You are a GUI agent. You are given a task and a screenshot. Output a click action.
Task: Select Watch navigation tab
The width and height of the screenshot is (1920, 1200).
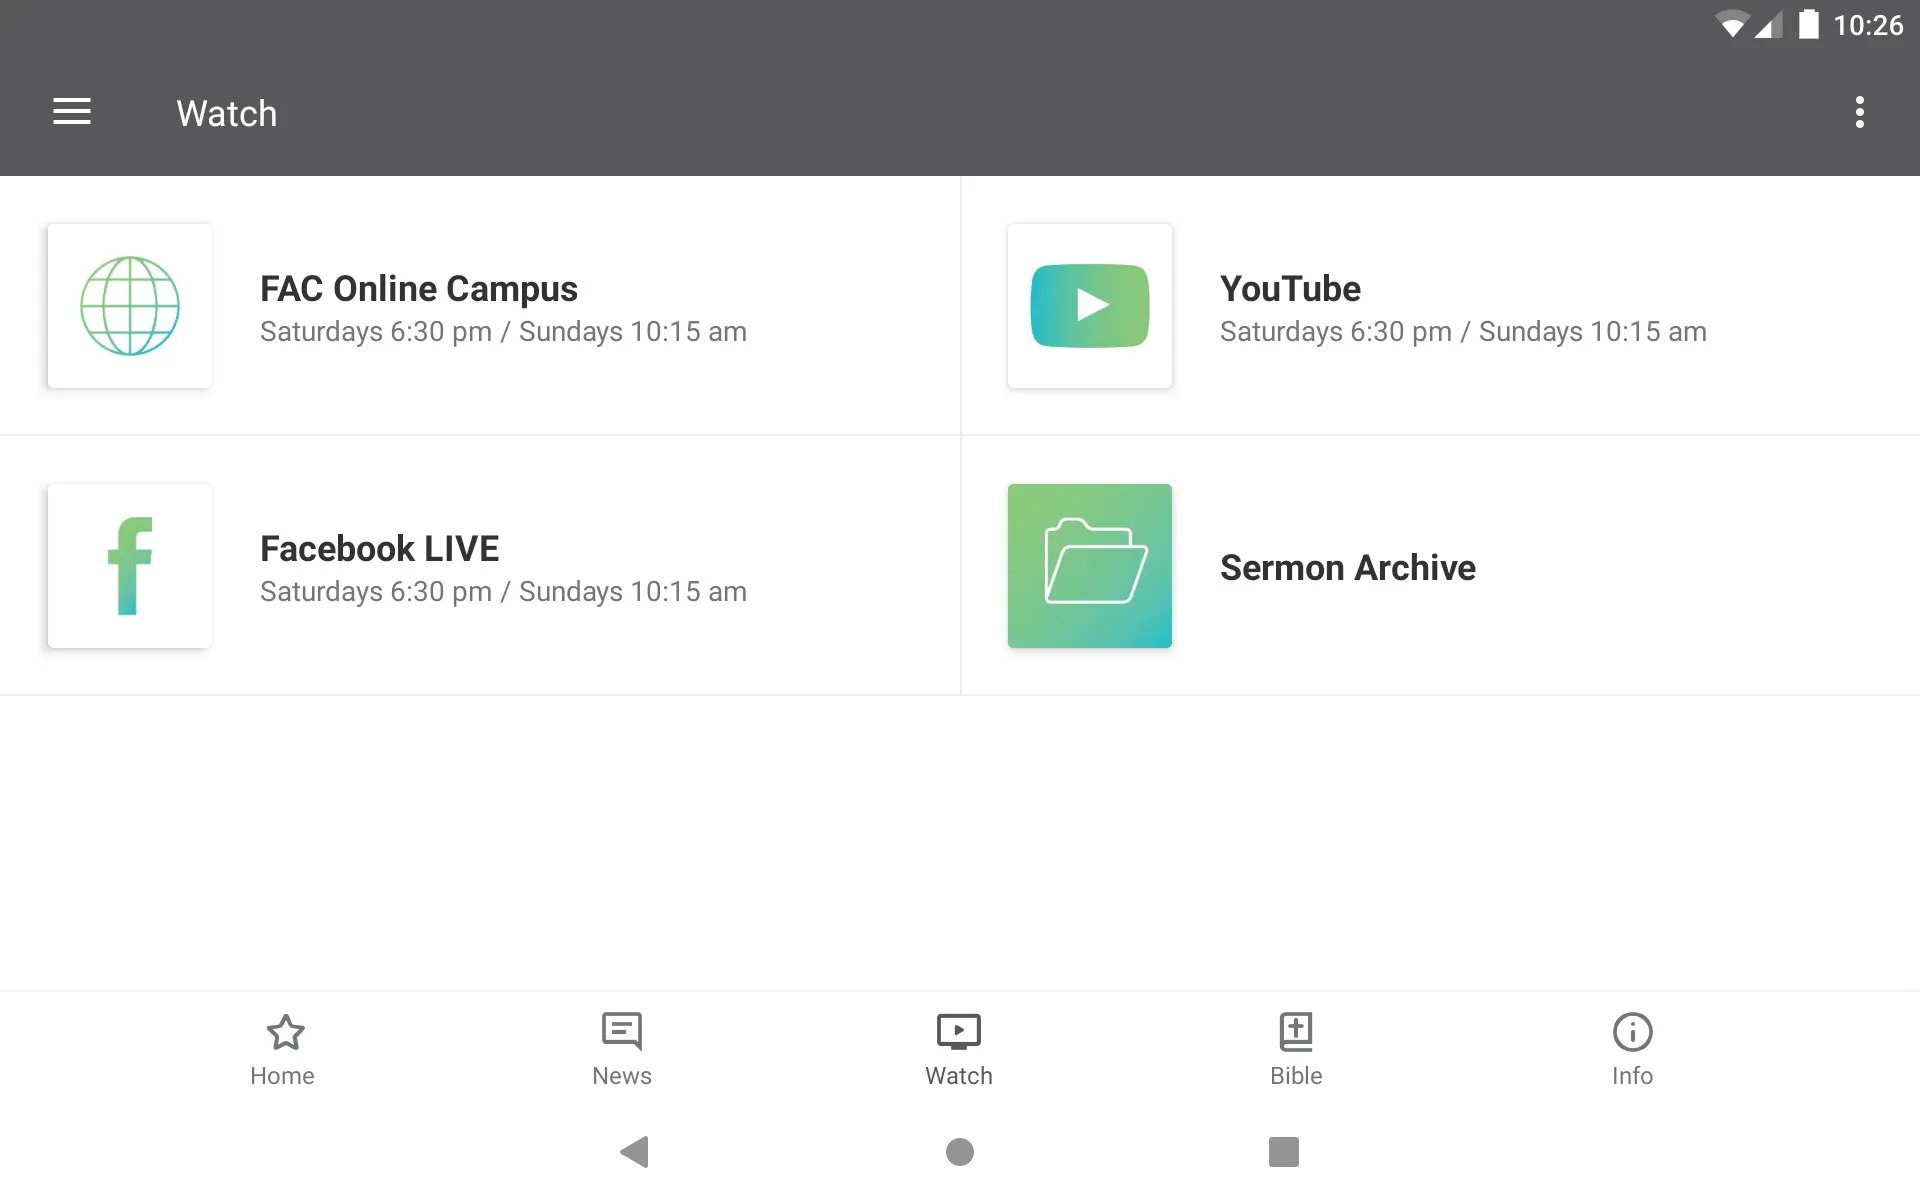tap(958, 1048)
